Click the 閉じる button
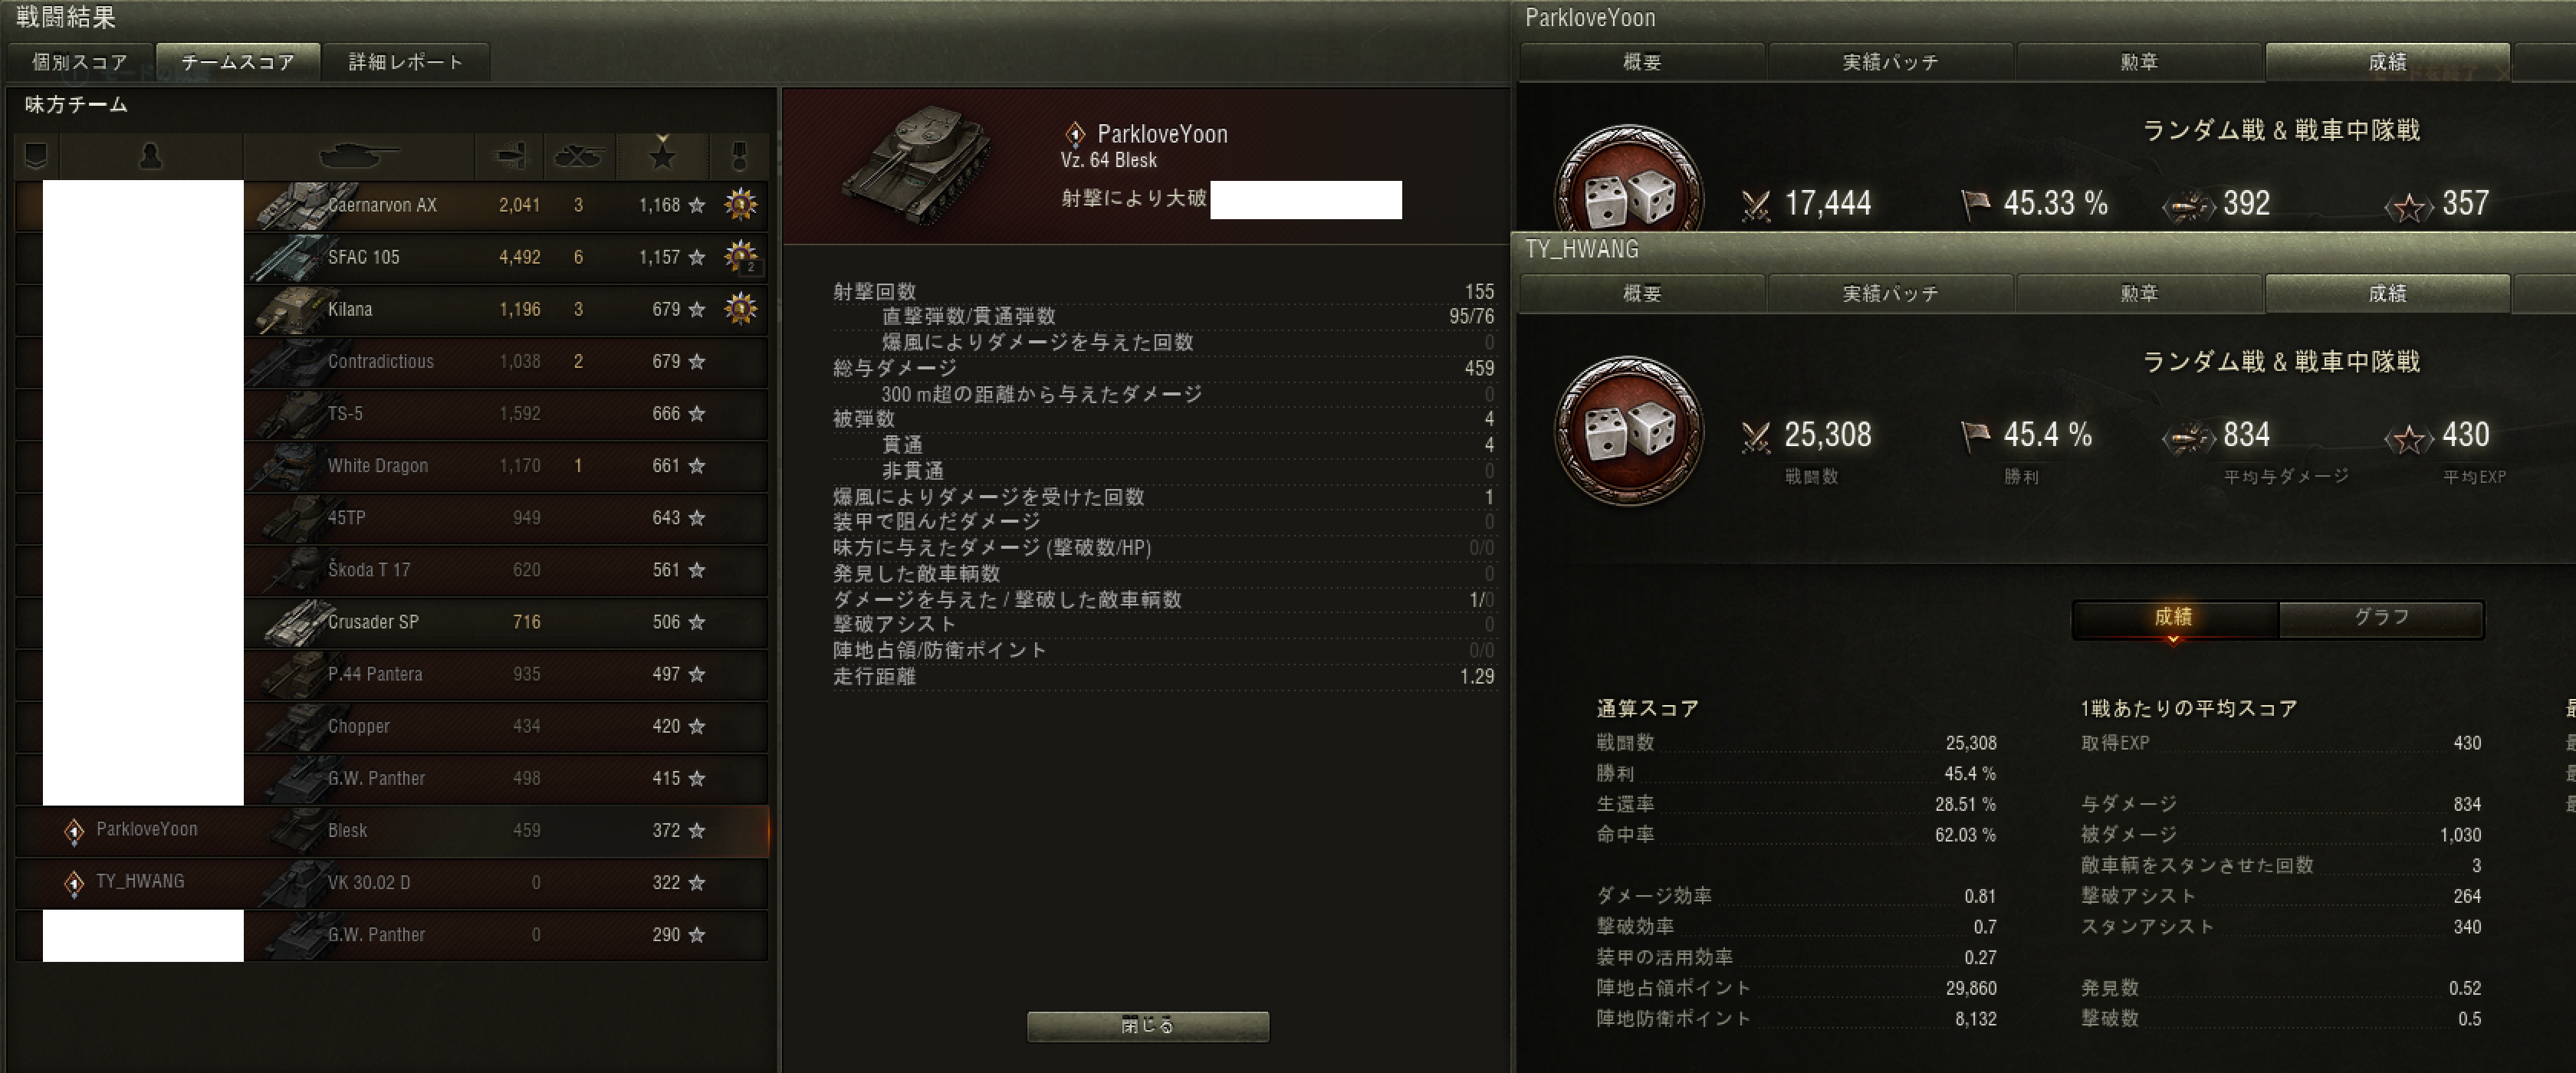The height and width of the screenshot is (1073, 2576). [x=1148, y=1026]
